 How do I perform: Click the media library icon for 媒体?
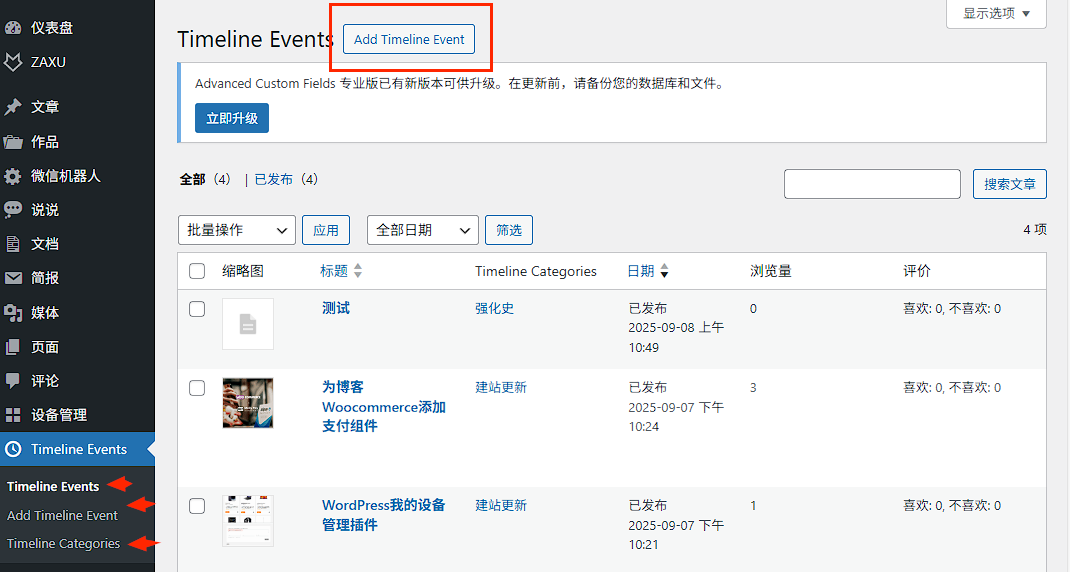[13, 313]
